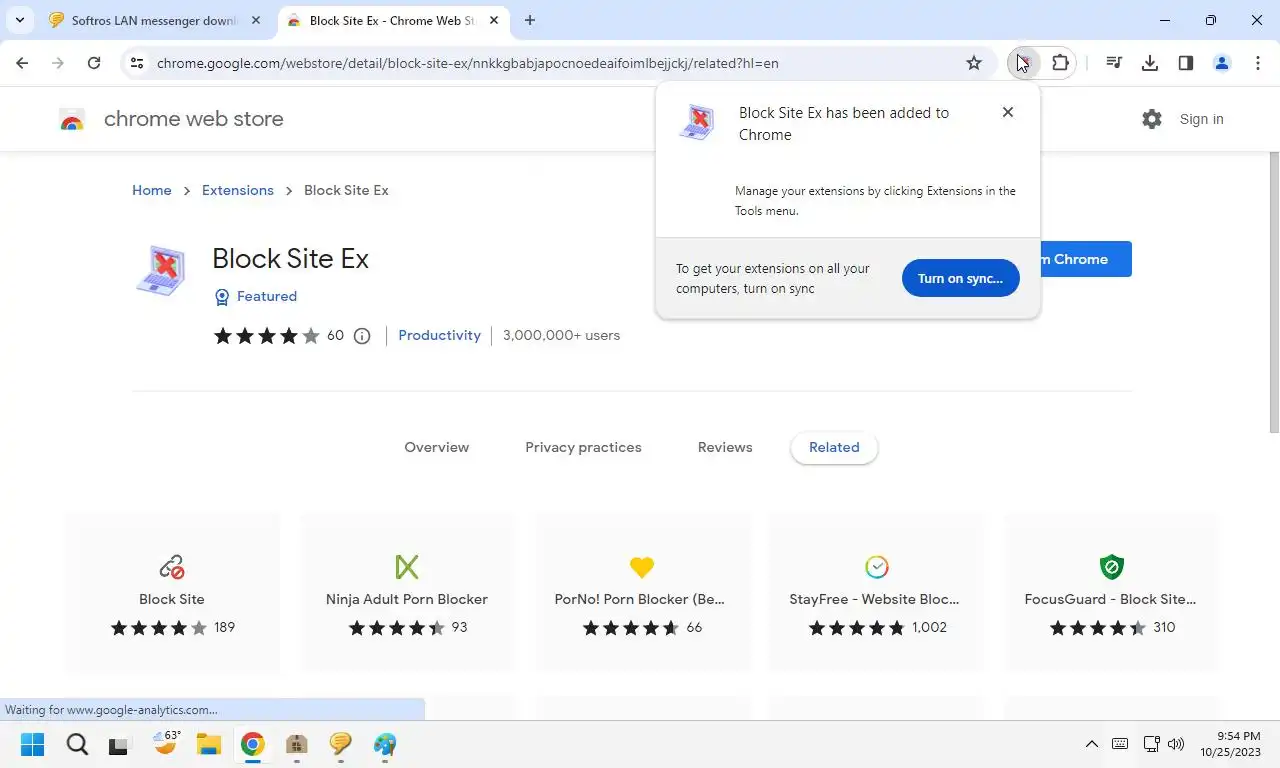Click the address bar URL
Viewport: 1280px width, 768px height.
tap(467, 63)
